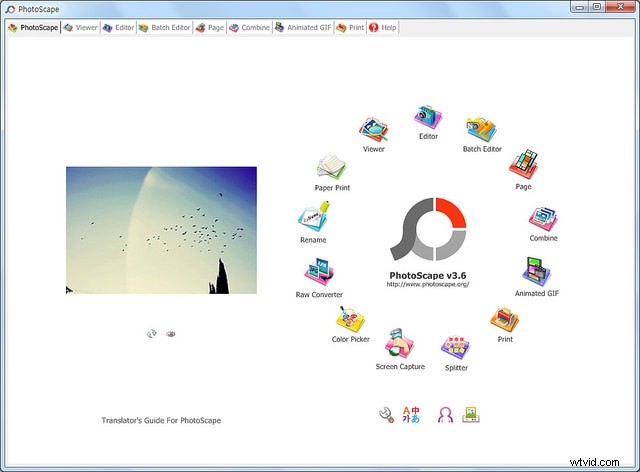Click the eye icon below the photo
640x472 pixels.
(x=171, y=334)
